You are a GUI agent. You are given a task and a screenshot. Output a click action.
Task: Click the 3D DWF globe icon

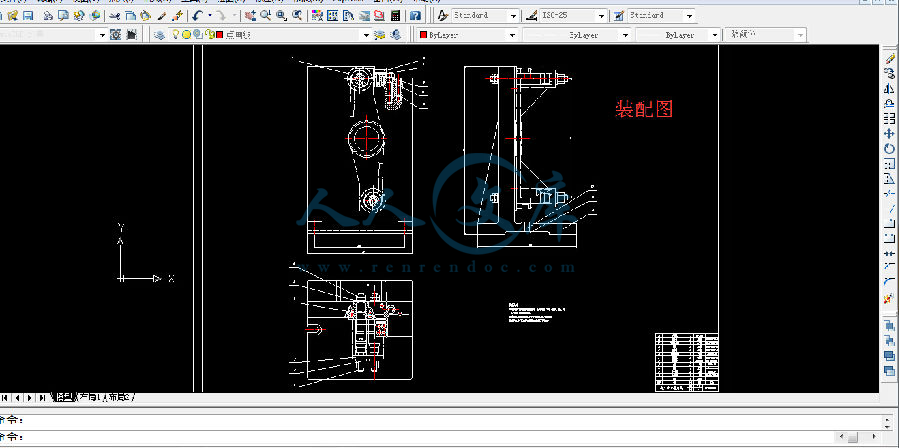[x=94, y=15]
